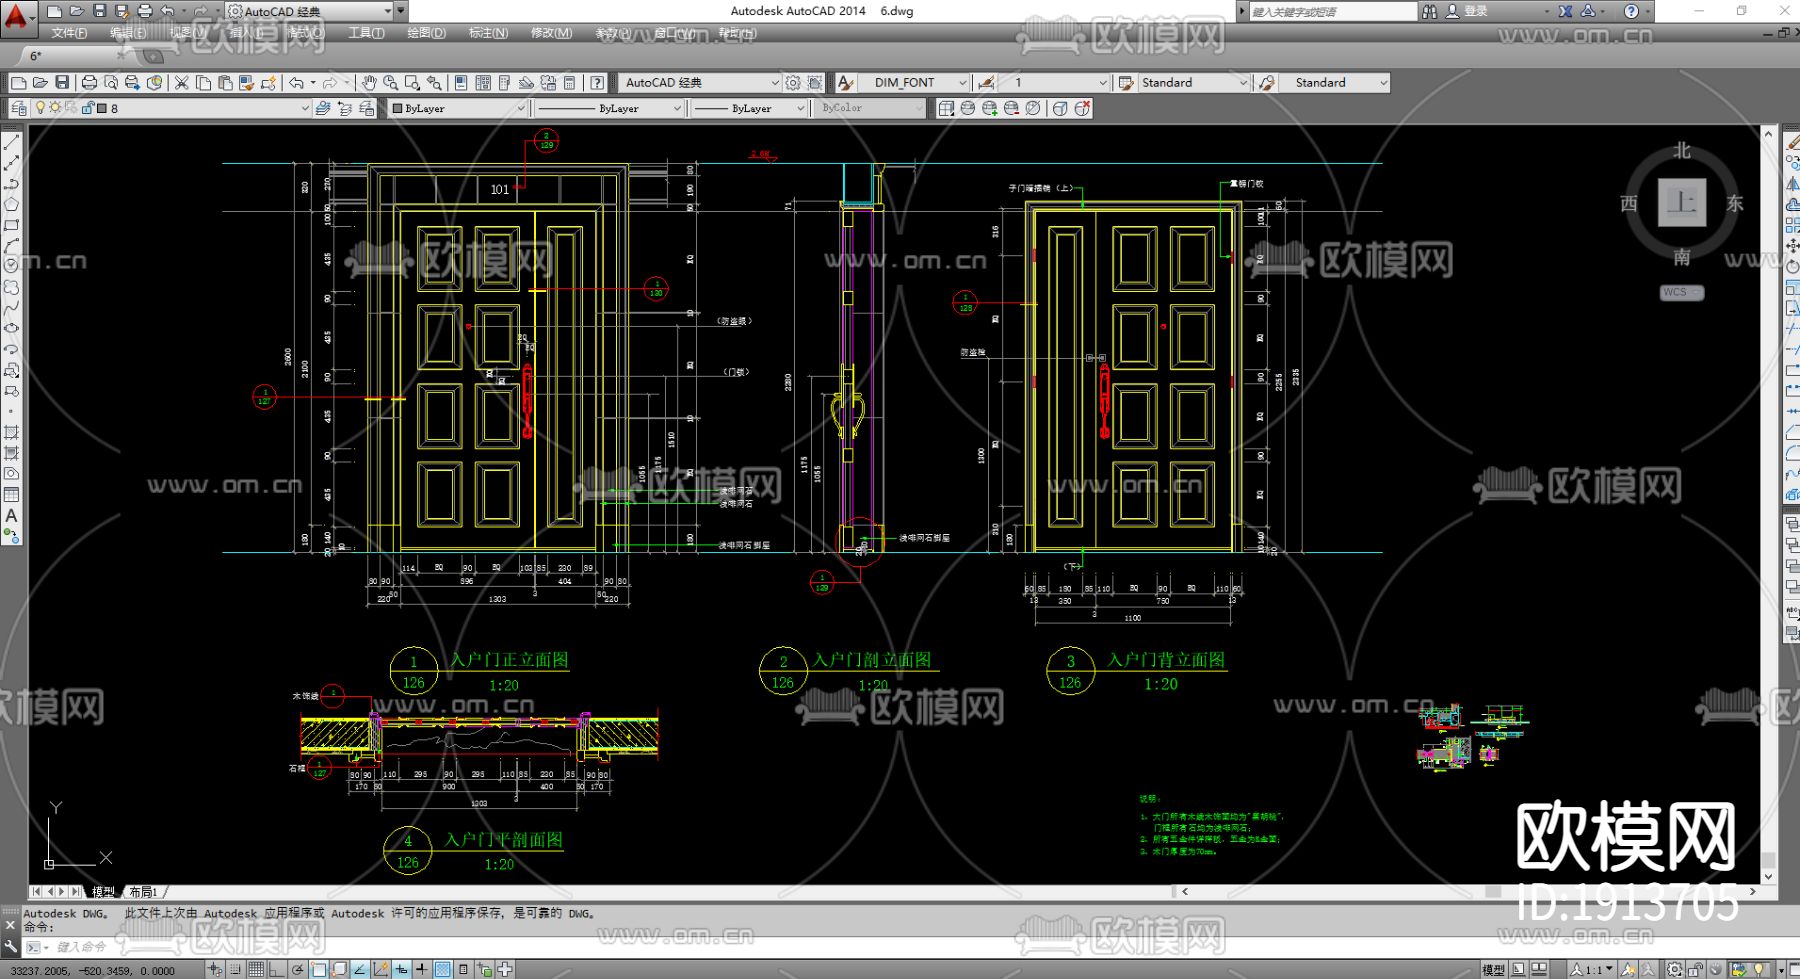Click the Cut scissors icon

click(181, 83)
